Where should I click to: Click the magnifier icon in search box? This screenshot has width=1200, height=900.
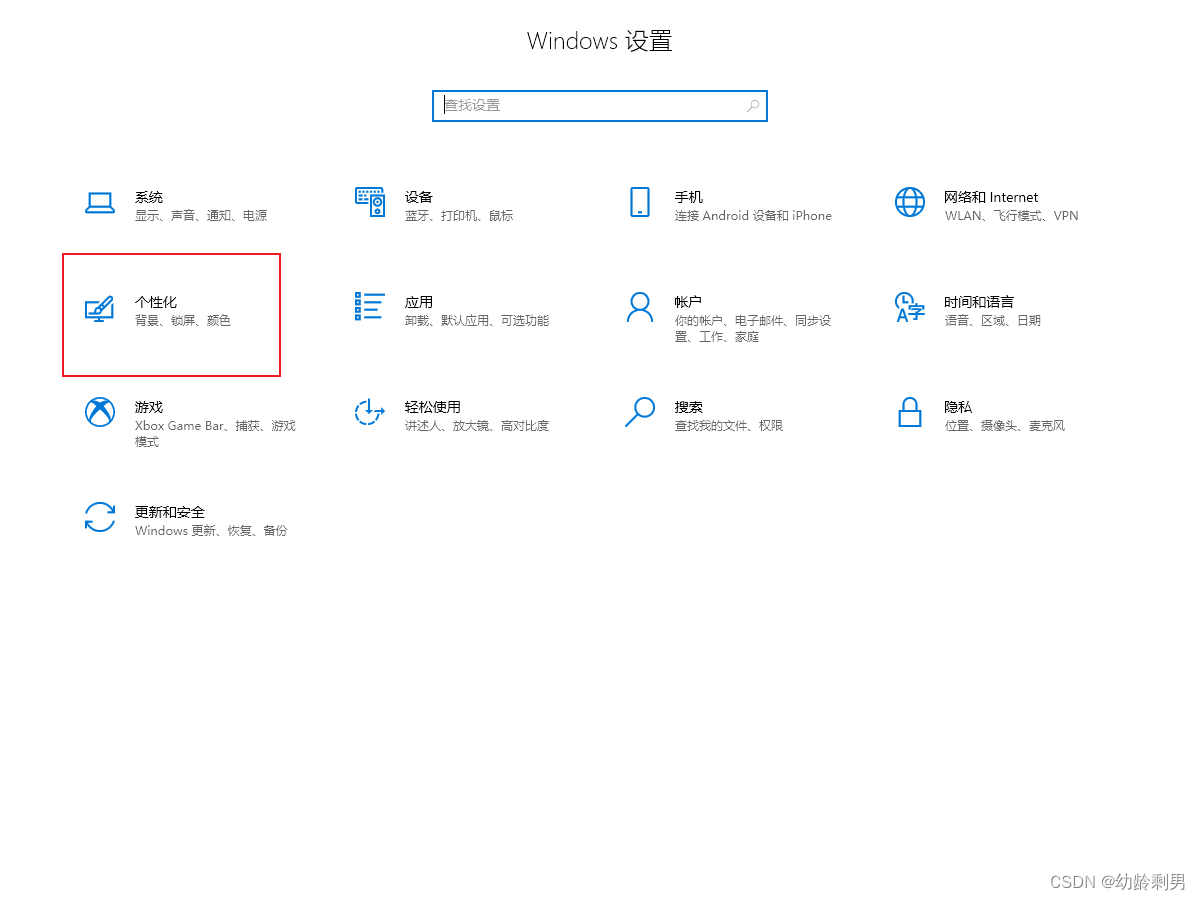coord(753,105)
